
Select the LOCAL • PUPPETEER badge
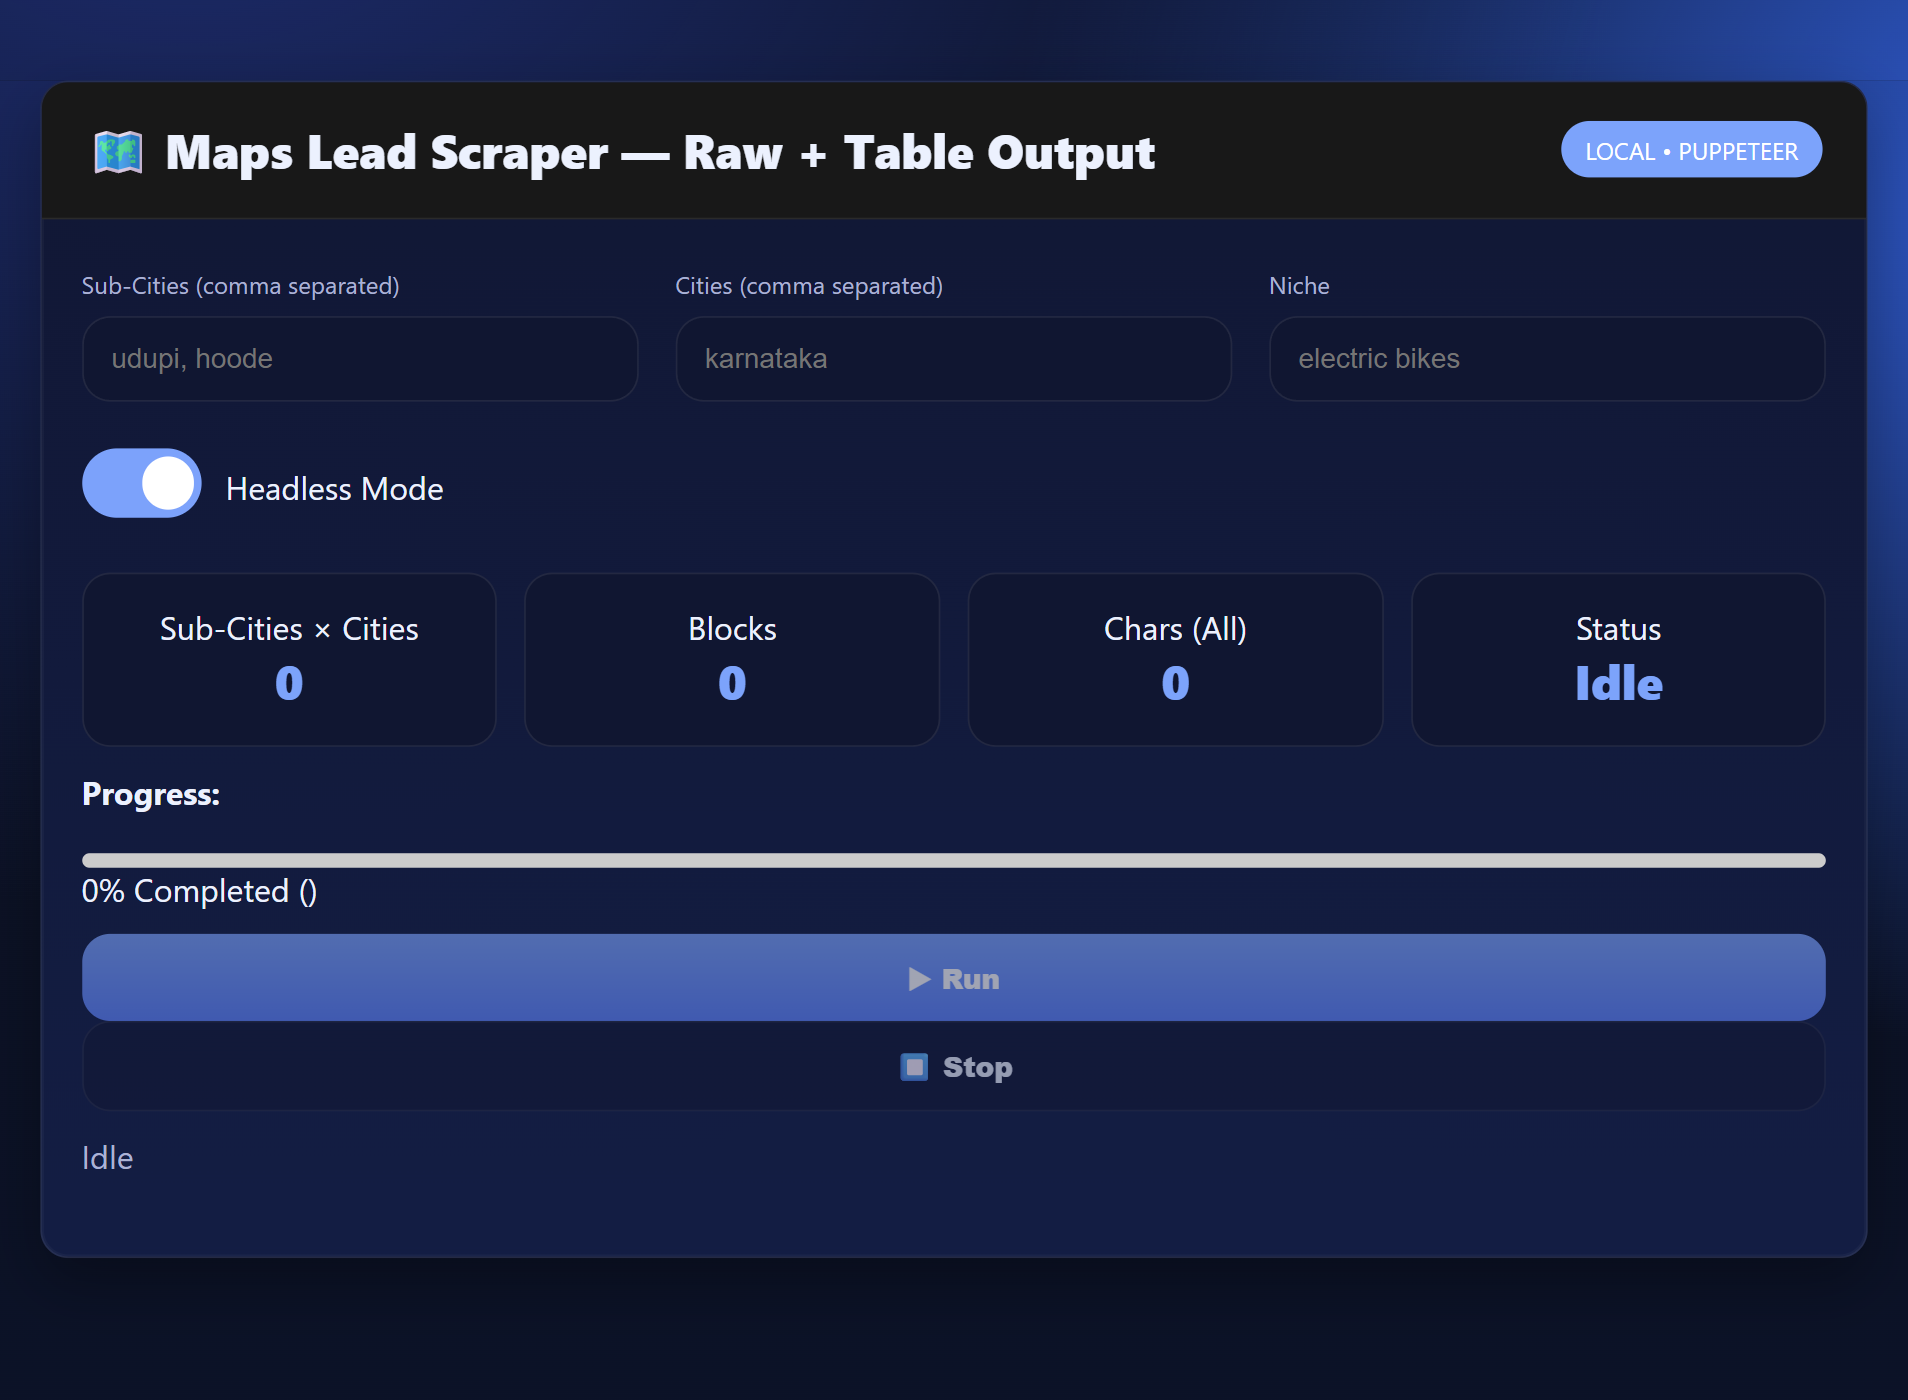tap(1691, 150)
